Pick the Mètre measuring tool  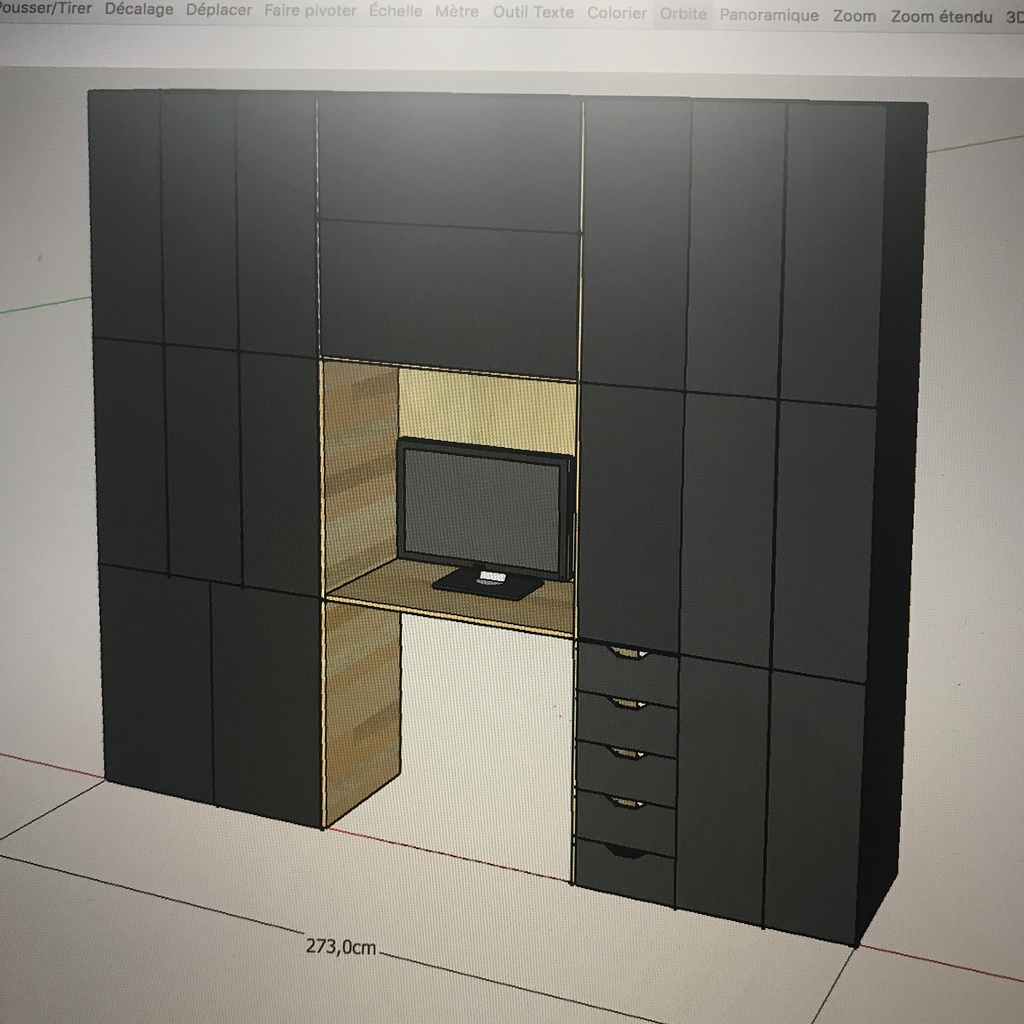pos(456,11)
